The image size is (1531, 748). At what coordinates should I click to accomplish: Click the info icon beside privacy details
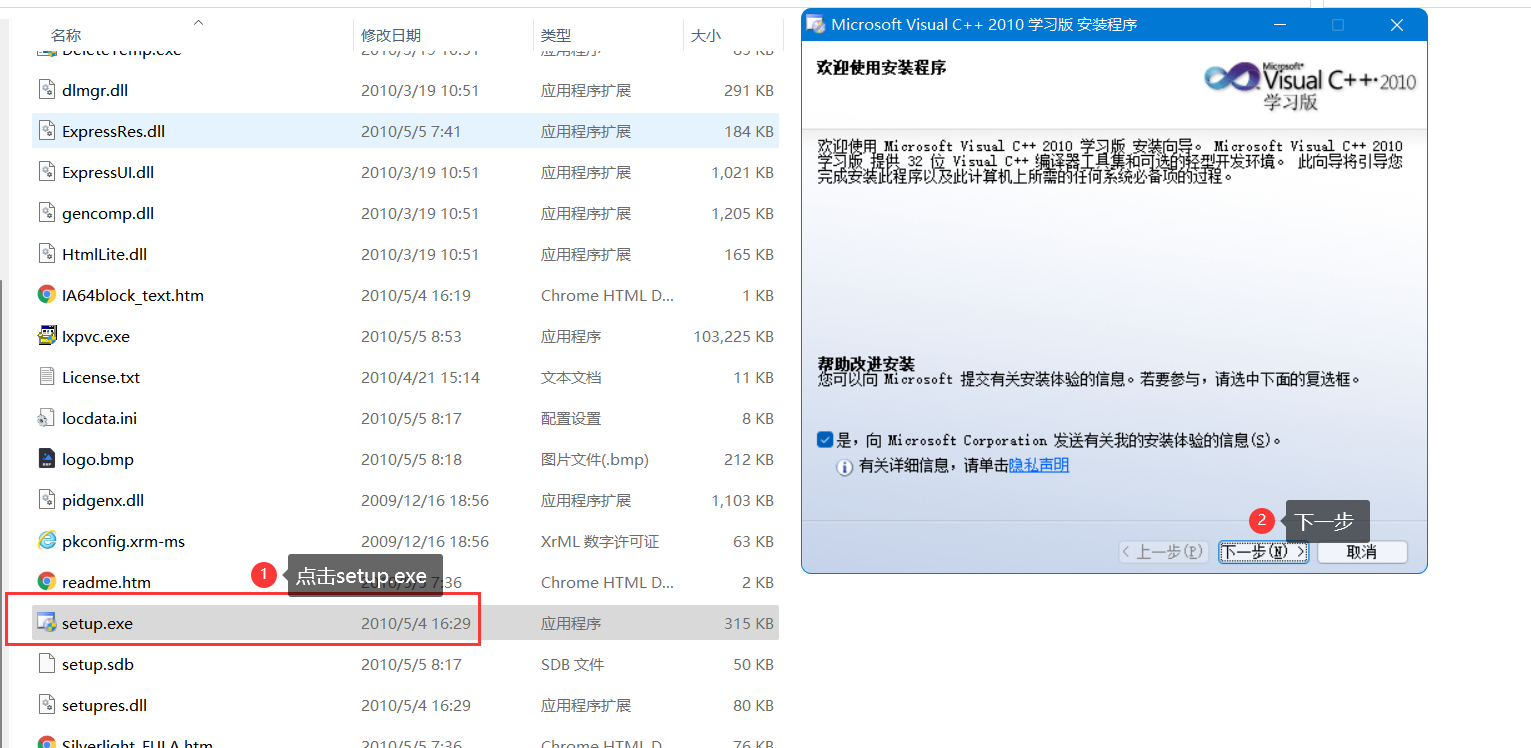pyautogui.click(x=845, y=466)
